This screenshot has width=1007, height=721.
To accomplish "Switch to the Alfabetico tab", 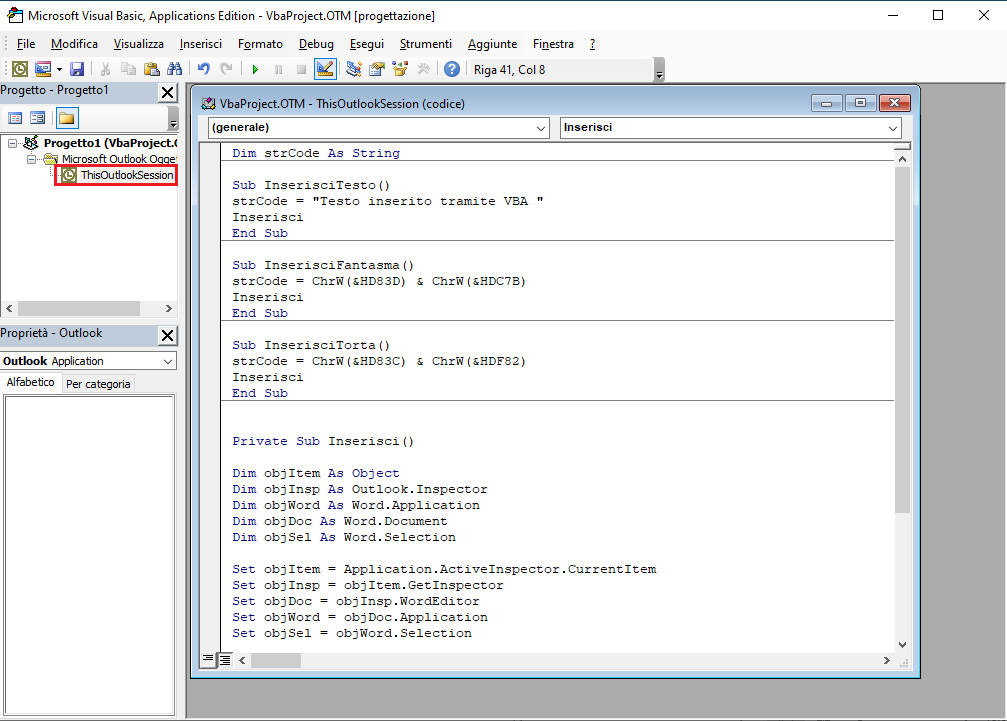I will tap(30, 382).
